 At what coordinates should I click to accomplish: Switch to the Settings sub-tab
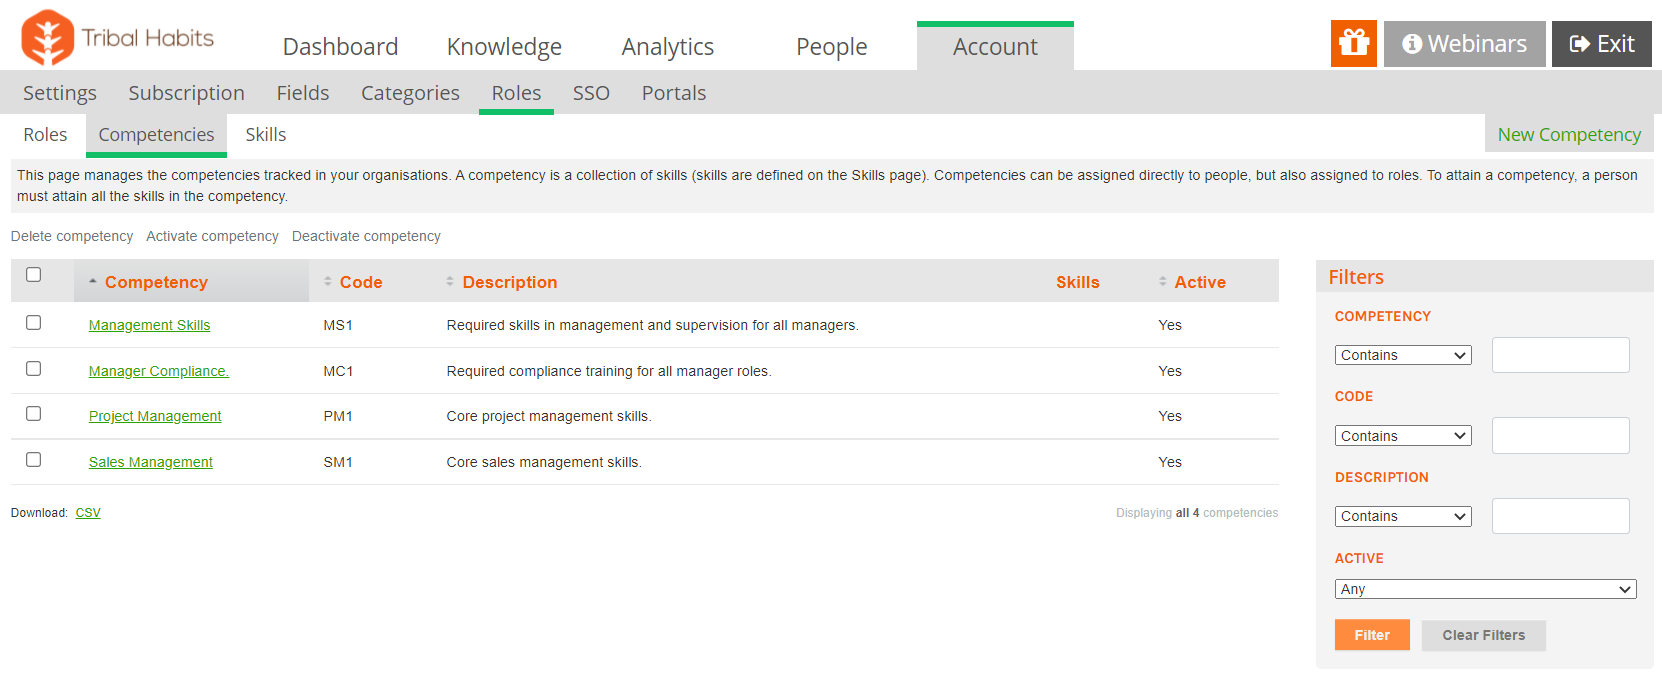(x=60, y=93)
